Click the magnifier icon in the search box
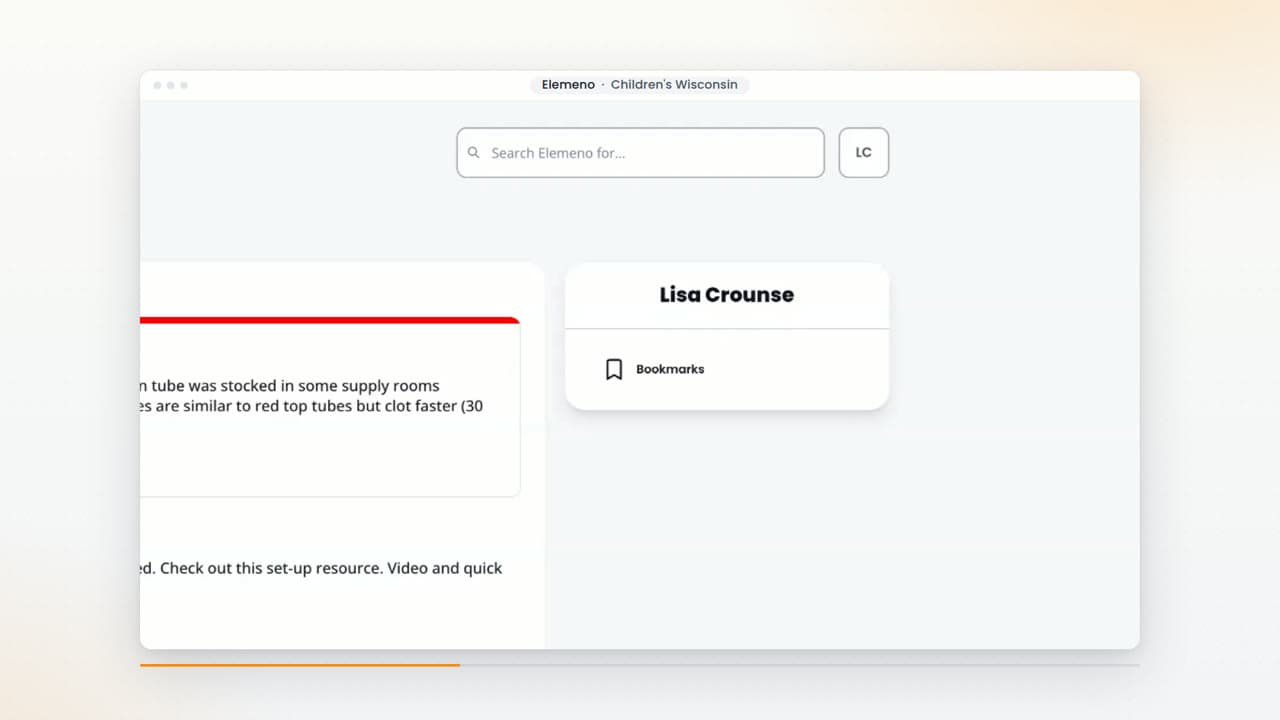Screen dimensions: 1280x720 (x=474, y=153)
